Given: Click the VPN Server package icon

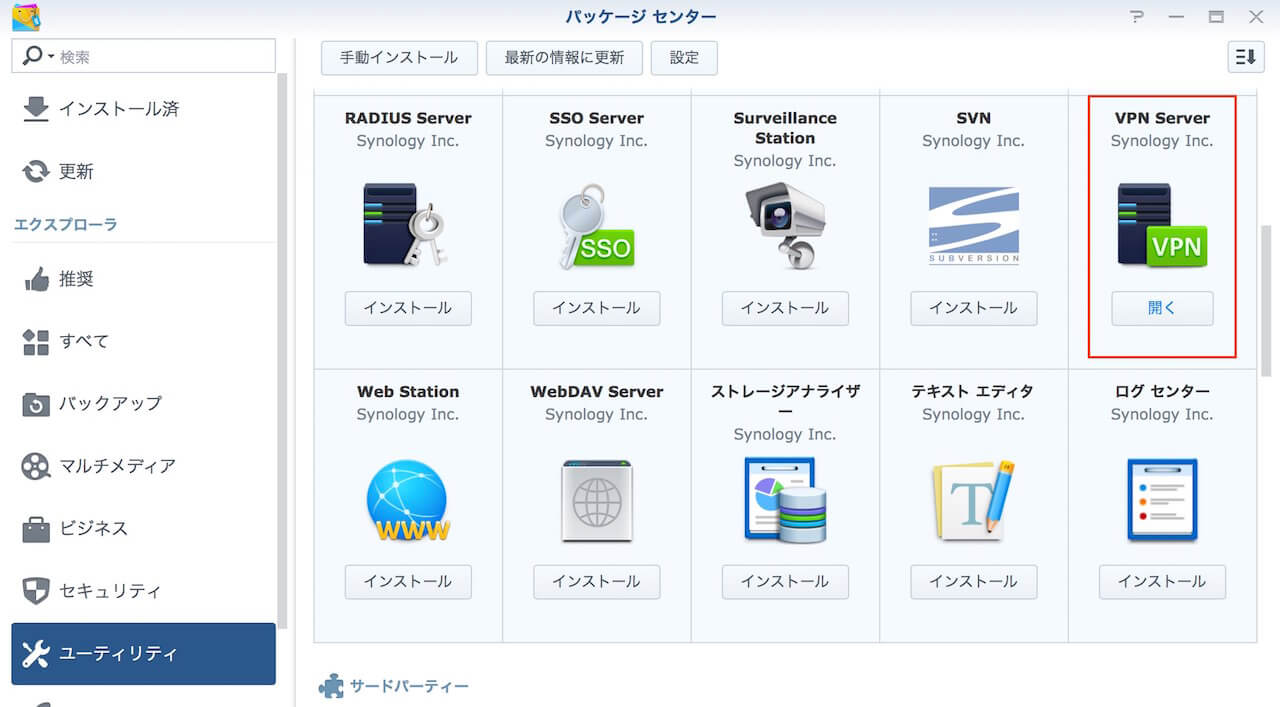Looking at the screenshot, I should (1162, 225).
